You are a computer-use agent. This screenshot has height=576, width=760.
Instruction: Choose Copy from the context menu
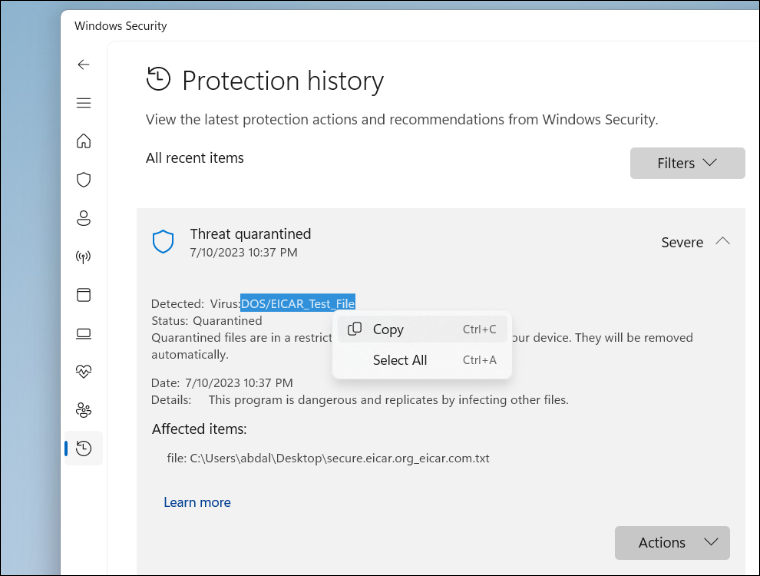coord(388,329)
